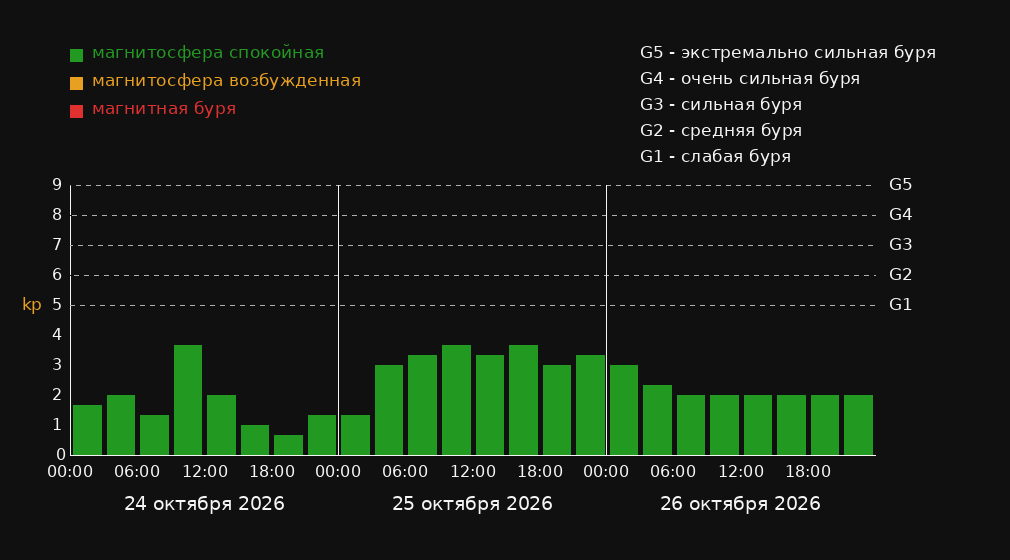Click 26 October bar starting at 00:00
The height and width of the screenshot is (560, 1010).
(624, 410)
